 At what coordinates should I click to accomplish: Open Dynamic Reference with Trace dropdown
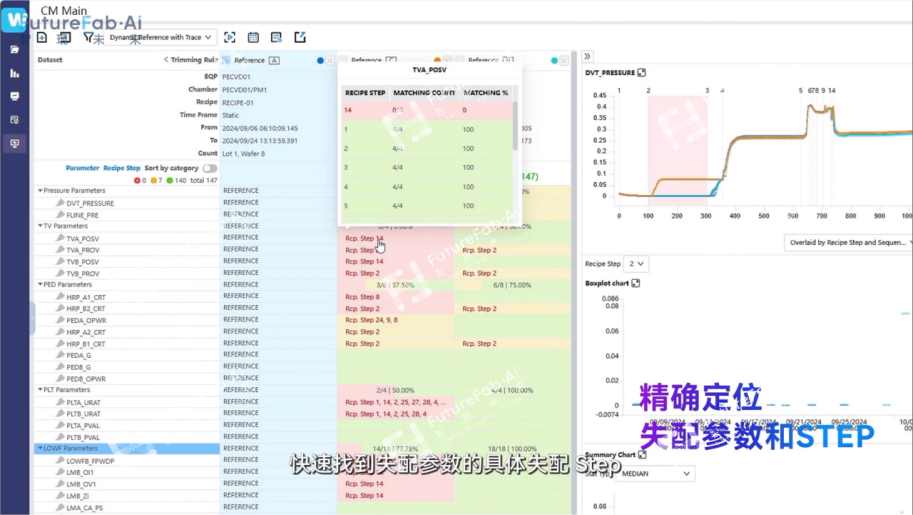(161, 37)
